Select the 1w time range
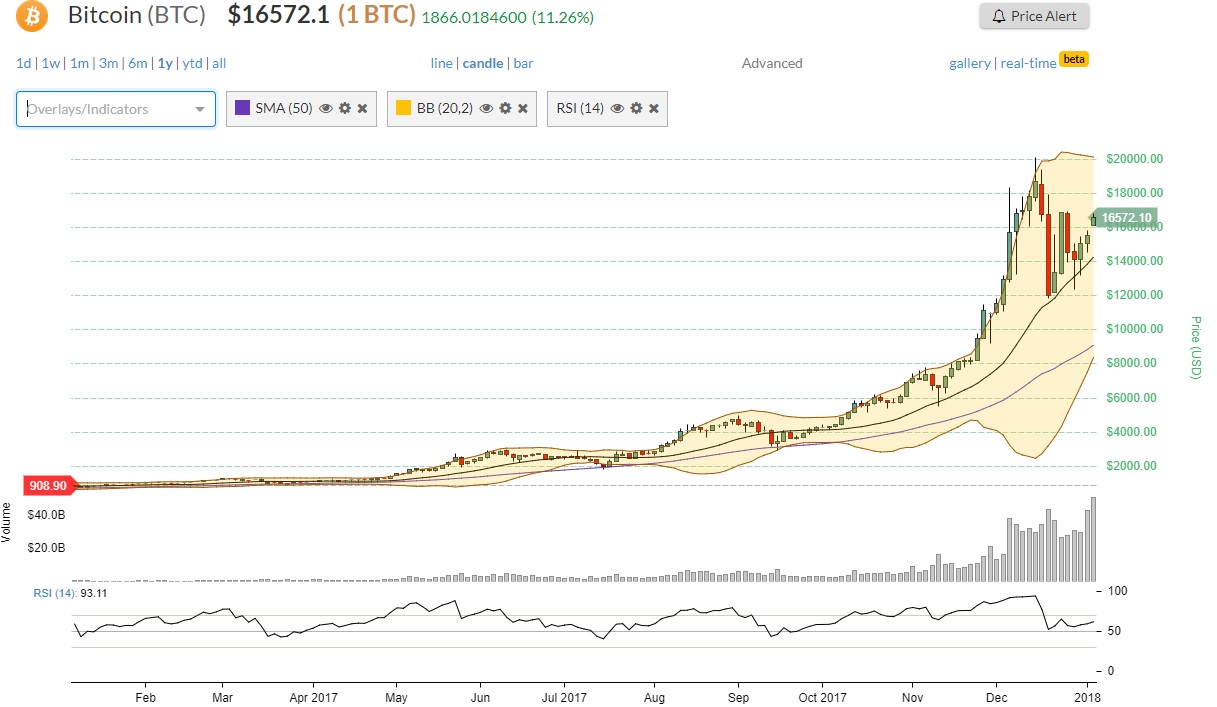Screen dimensions: 1217x707 tap(50, 63)
